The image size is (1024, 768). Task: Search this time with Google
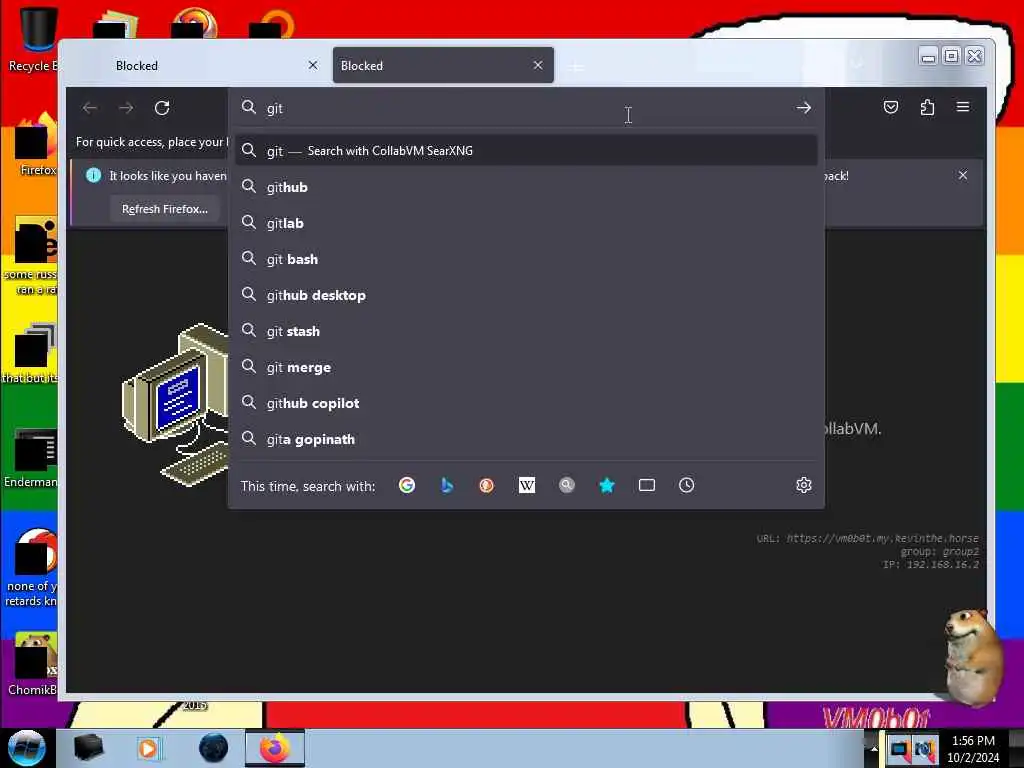(407, 485)
